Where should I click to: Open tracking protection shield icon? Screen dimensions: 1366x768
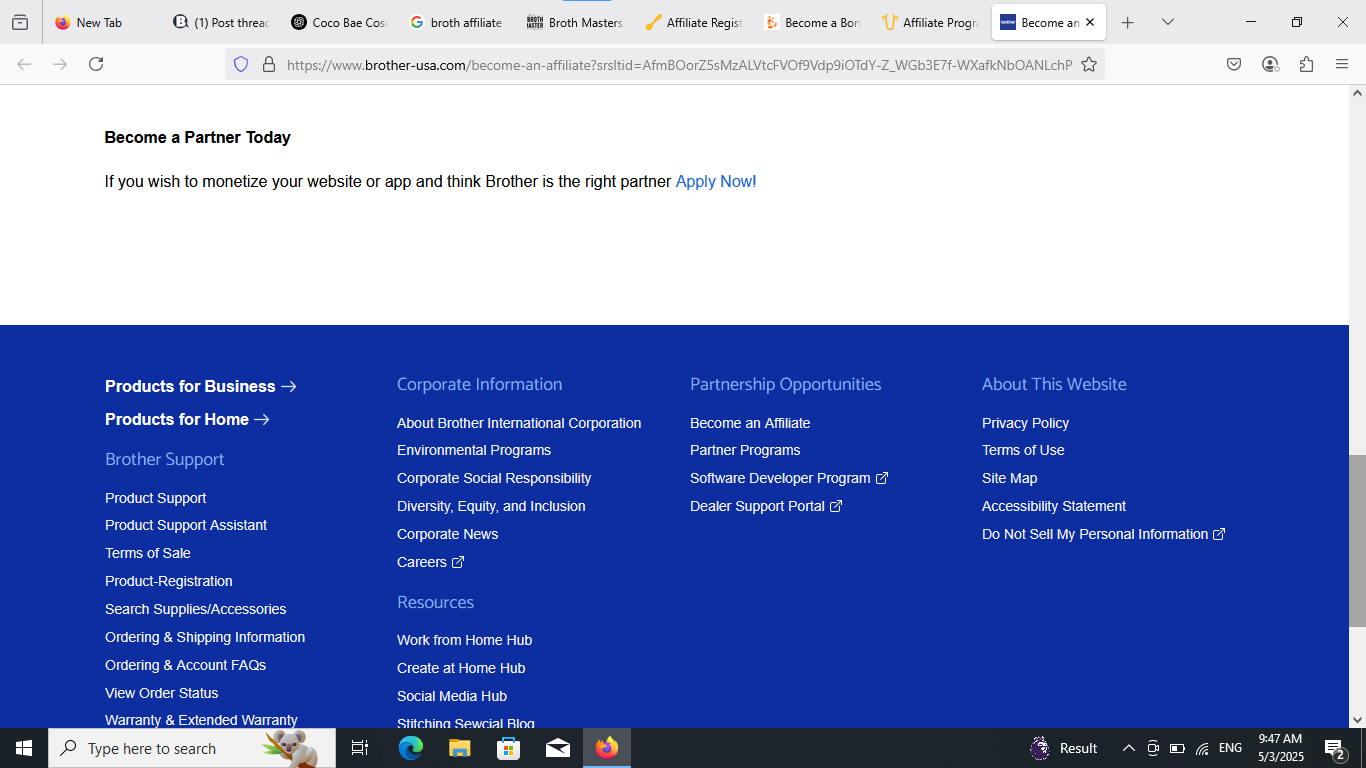pos(241,64)
